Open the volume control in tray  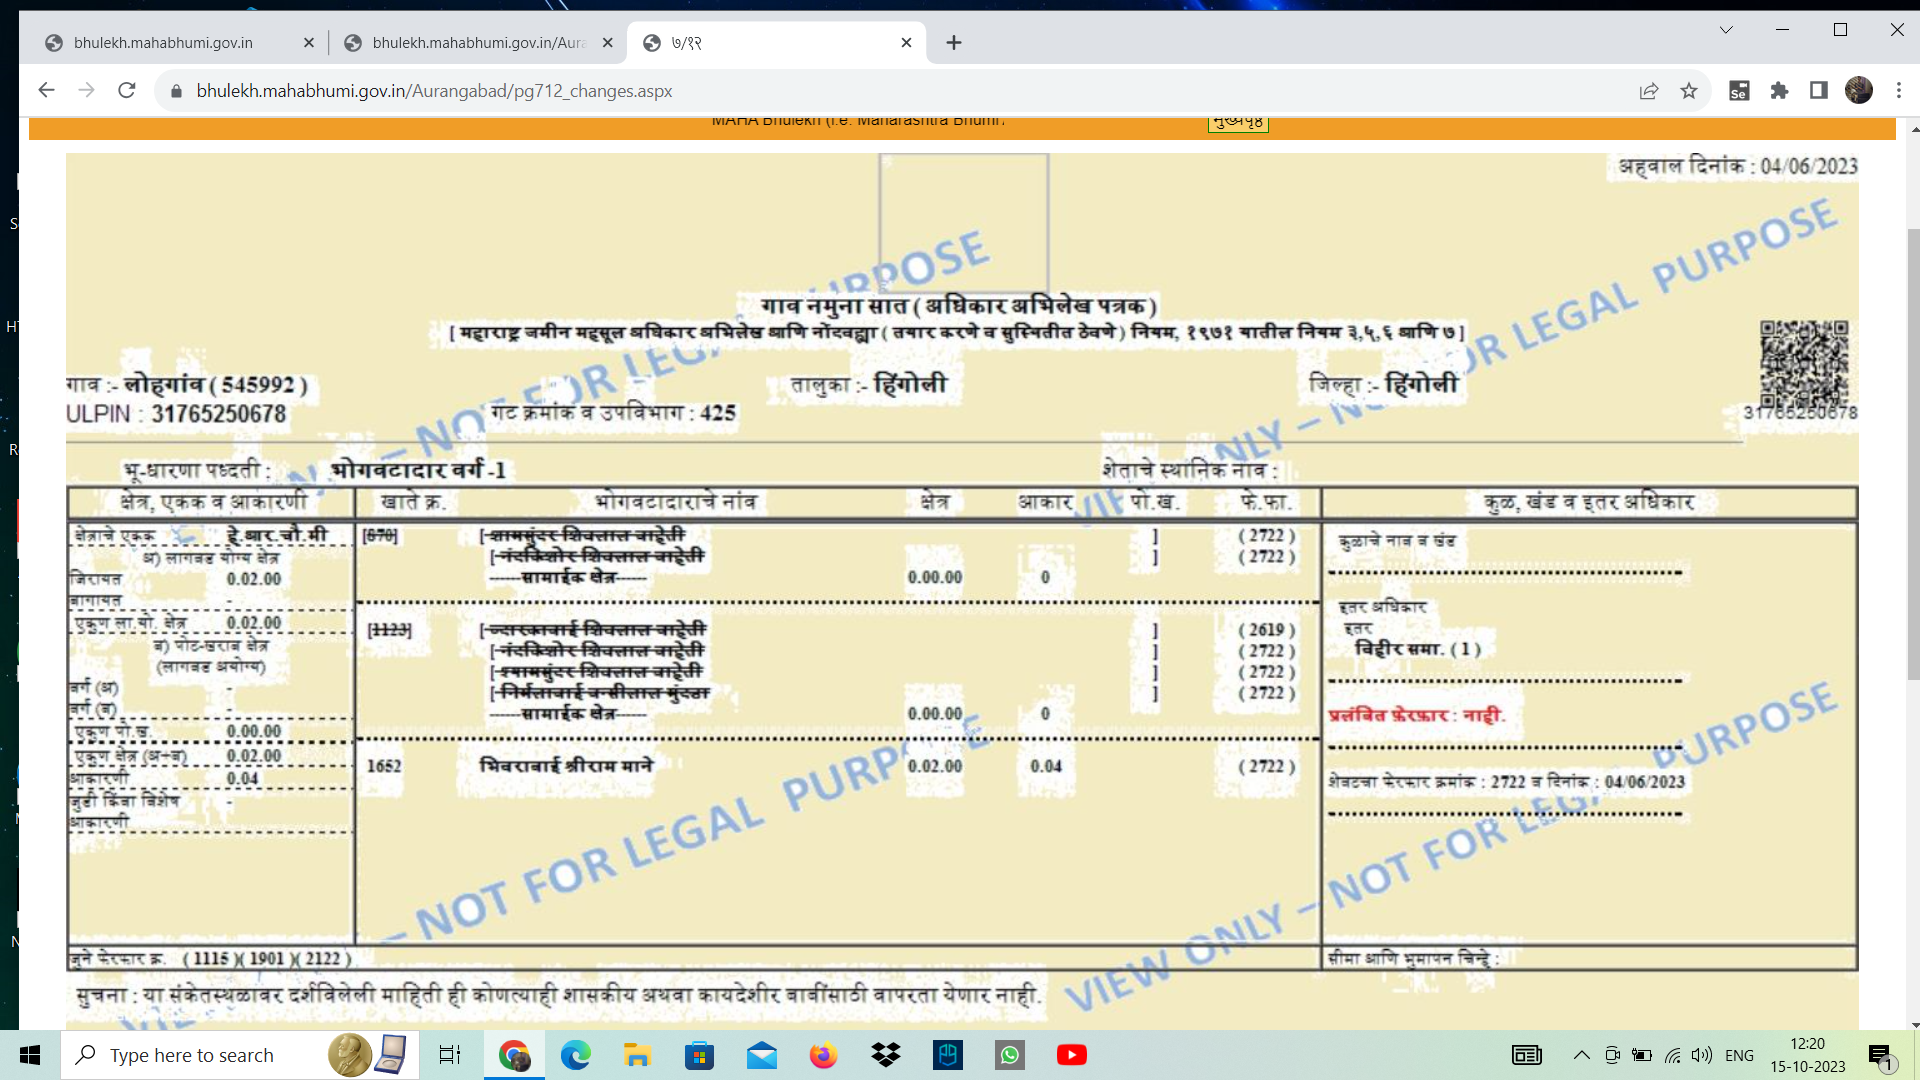tap(1701, 1055)
